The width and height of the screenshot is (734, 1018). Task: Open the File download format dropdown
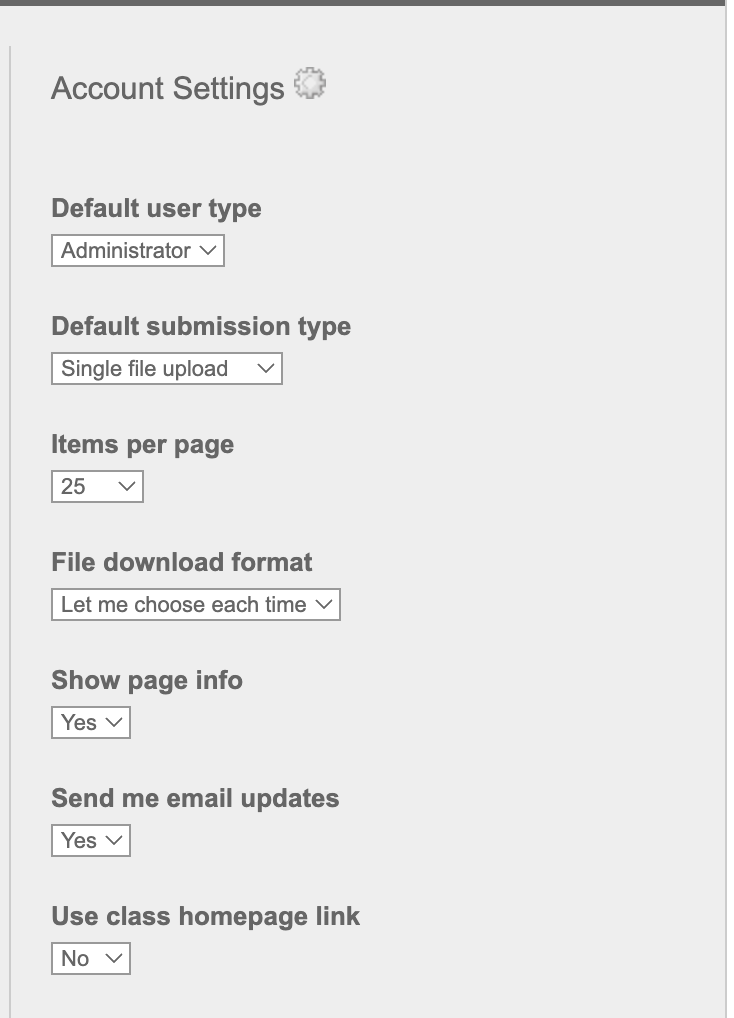(x=195, y=605)
